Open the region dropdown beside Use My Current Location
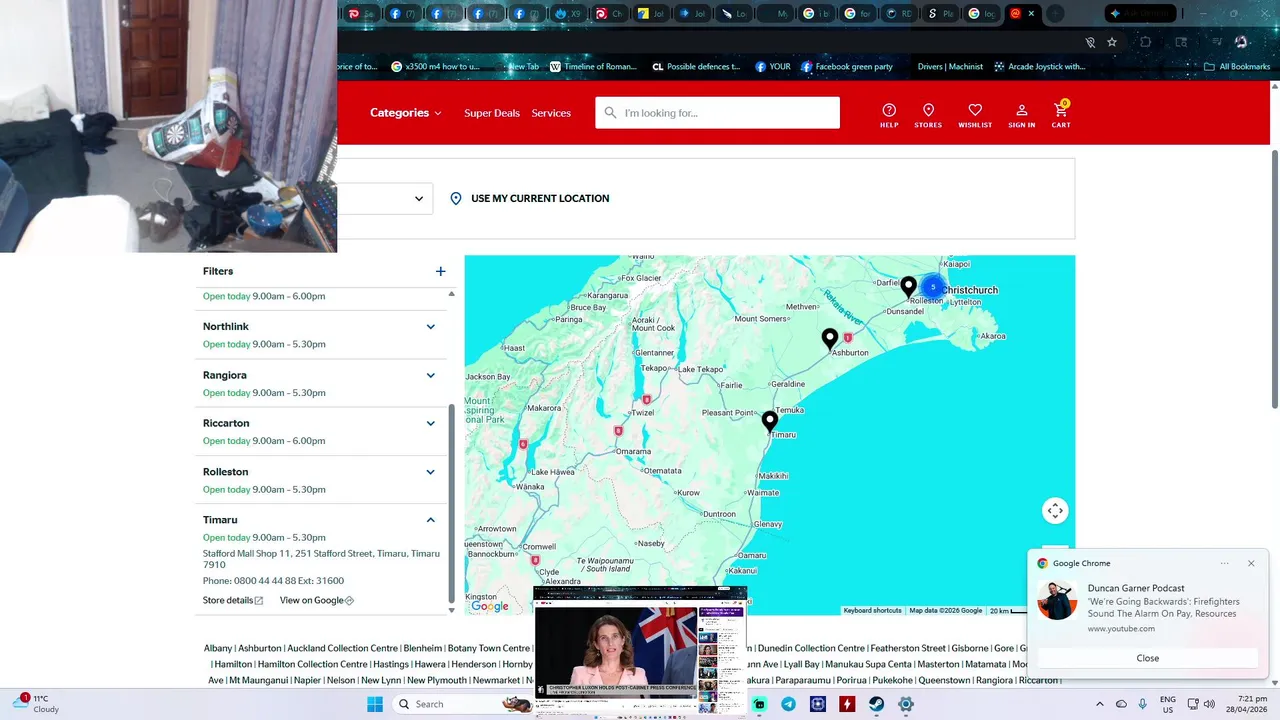The image size is (1280, 720). click(x=385, y=198)
